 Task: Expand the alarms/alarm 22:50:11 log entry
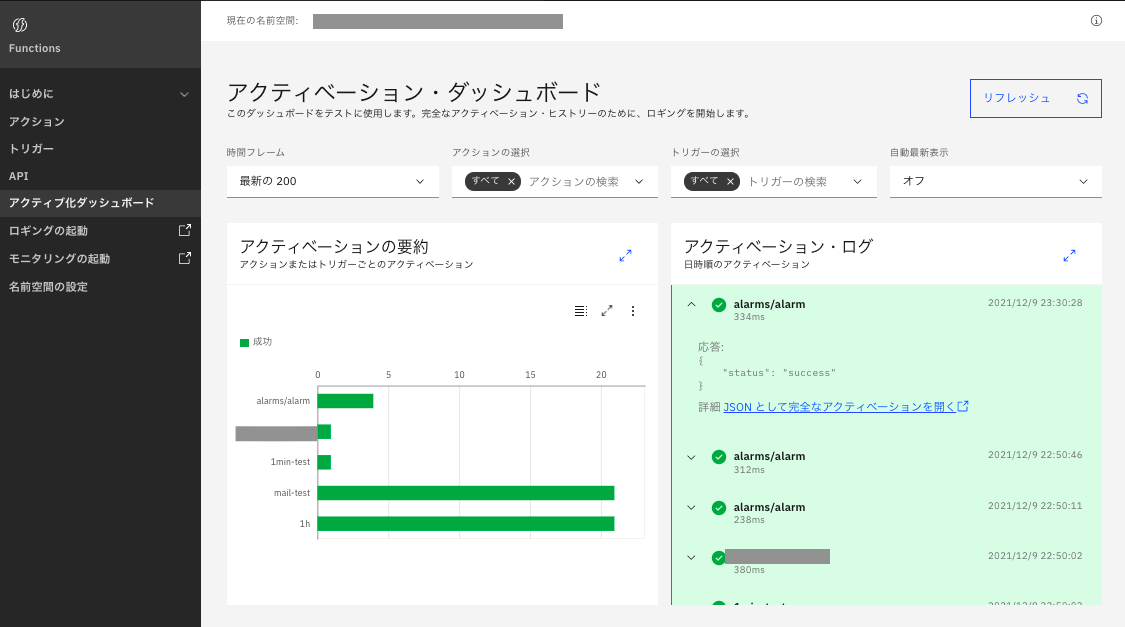click(691, 508)
